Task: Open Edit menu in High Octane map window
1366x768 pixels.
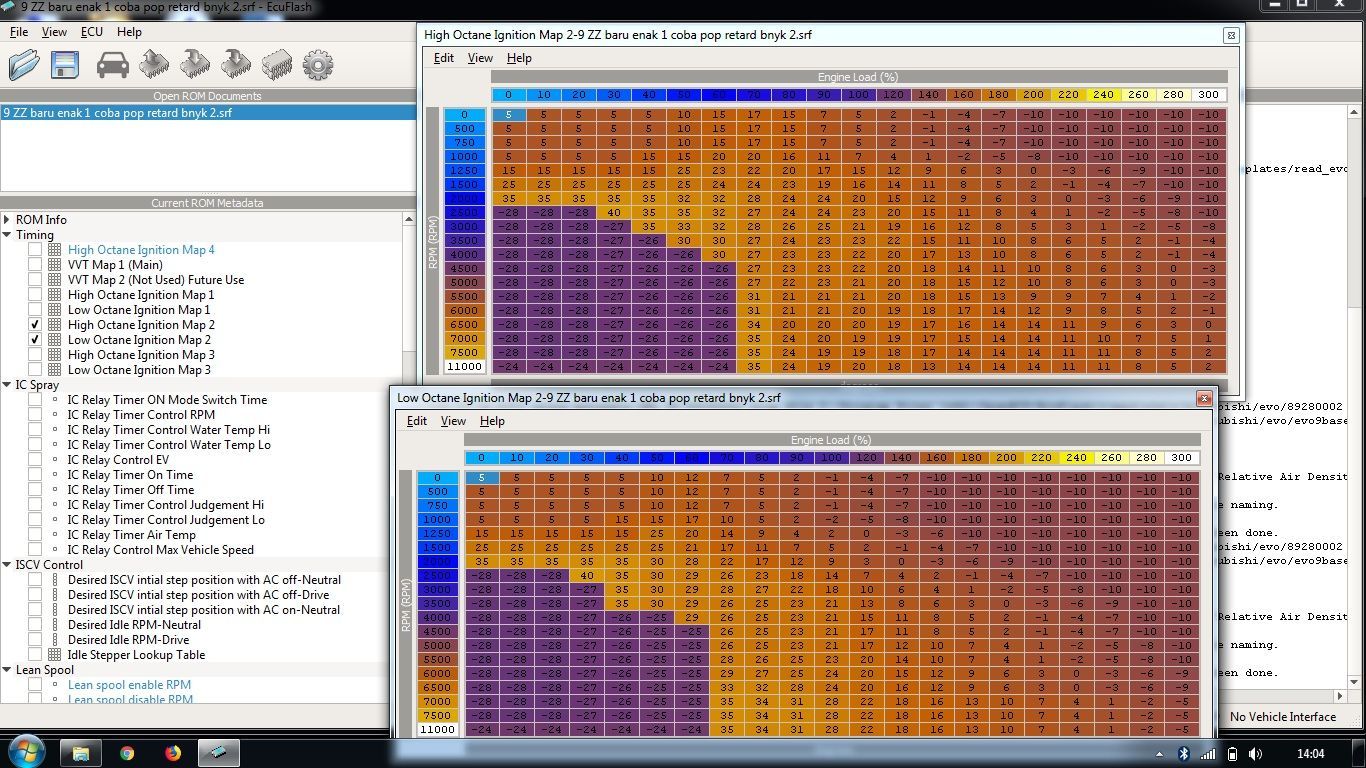Action: [x=443, y=58]
